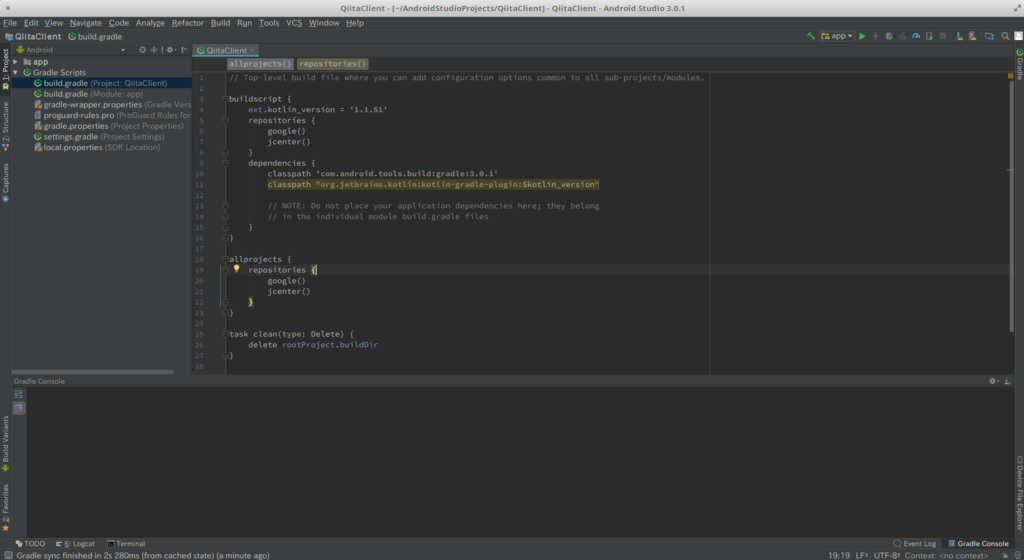
Task: Click the hide Project panel icon
Action: coord(184,50)
